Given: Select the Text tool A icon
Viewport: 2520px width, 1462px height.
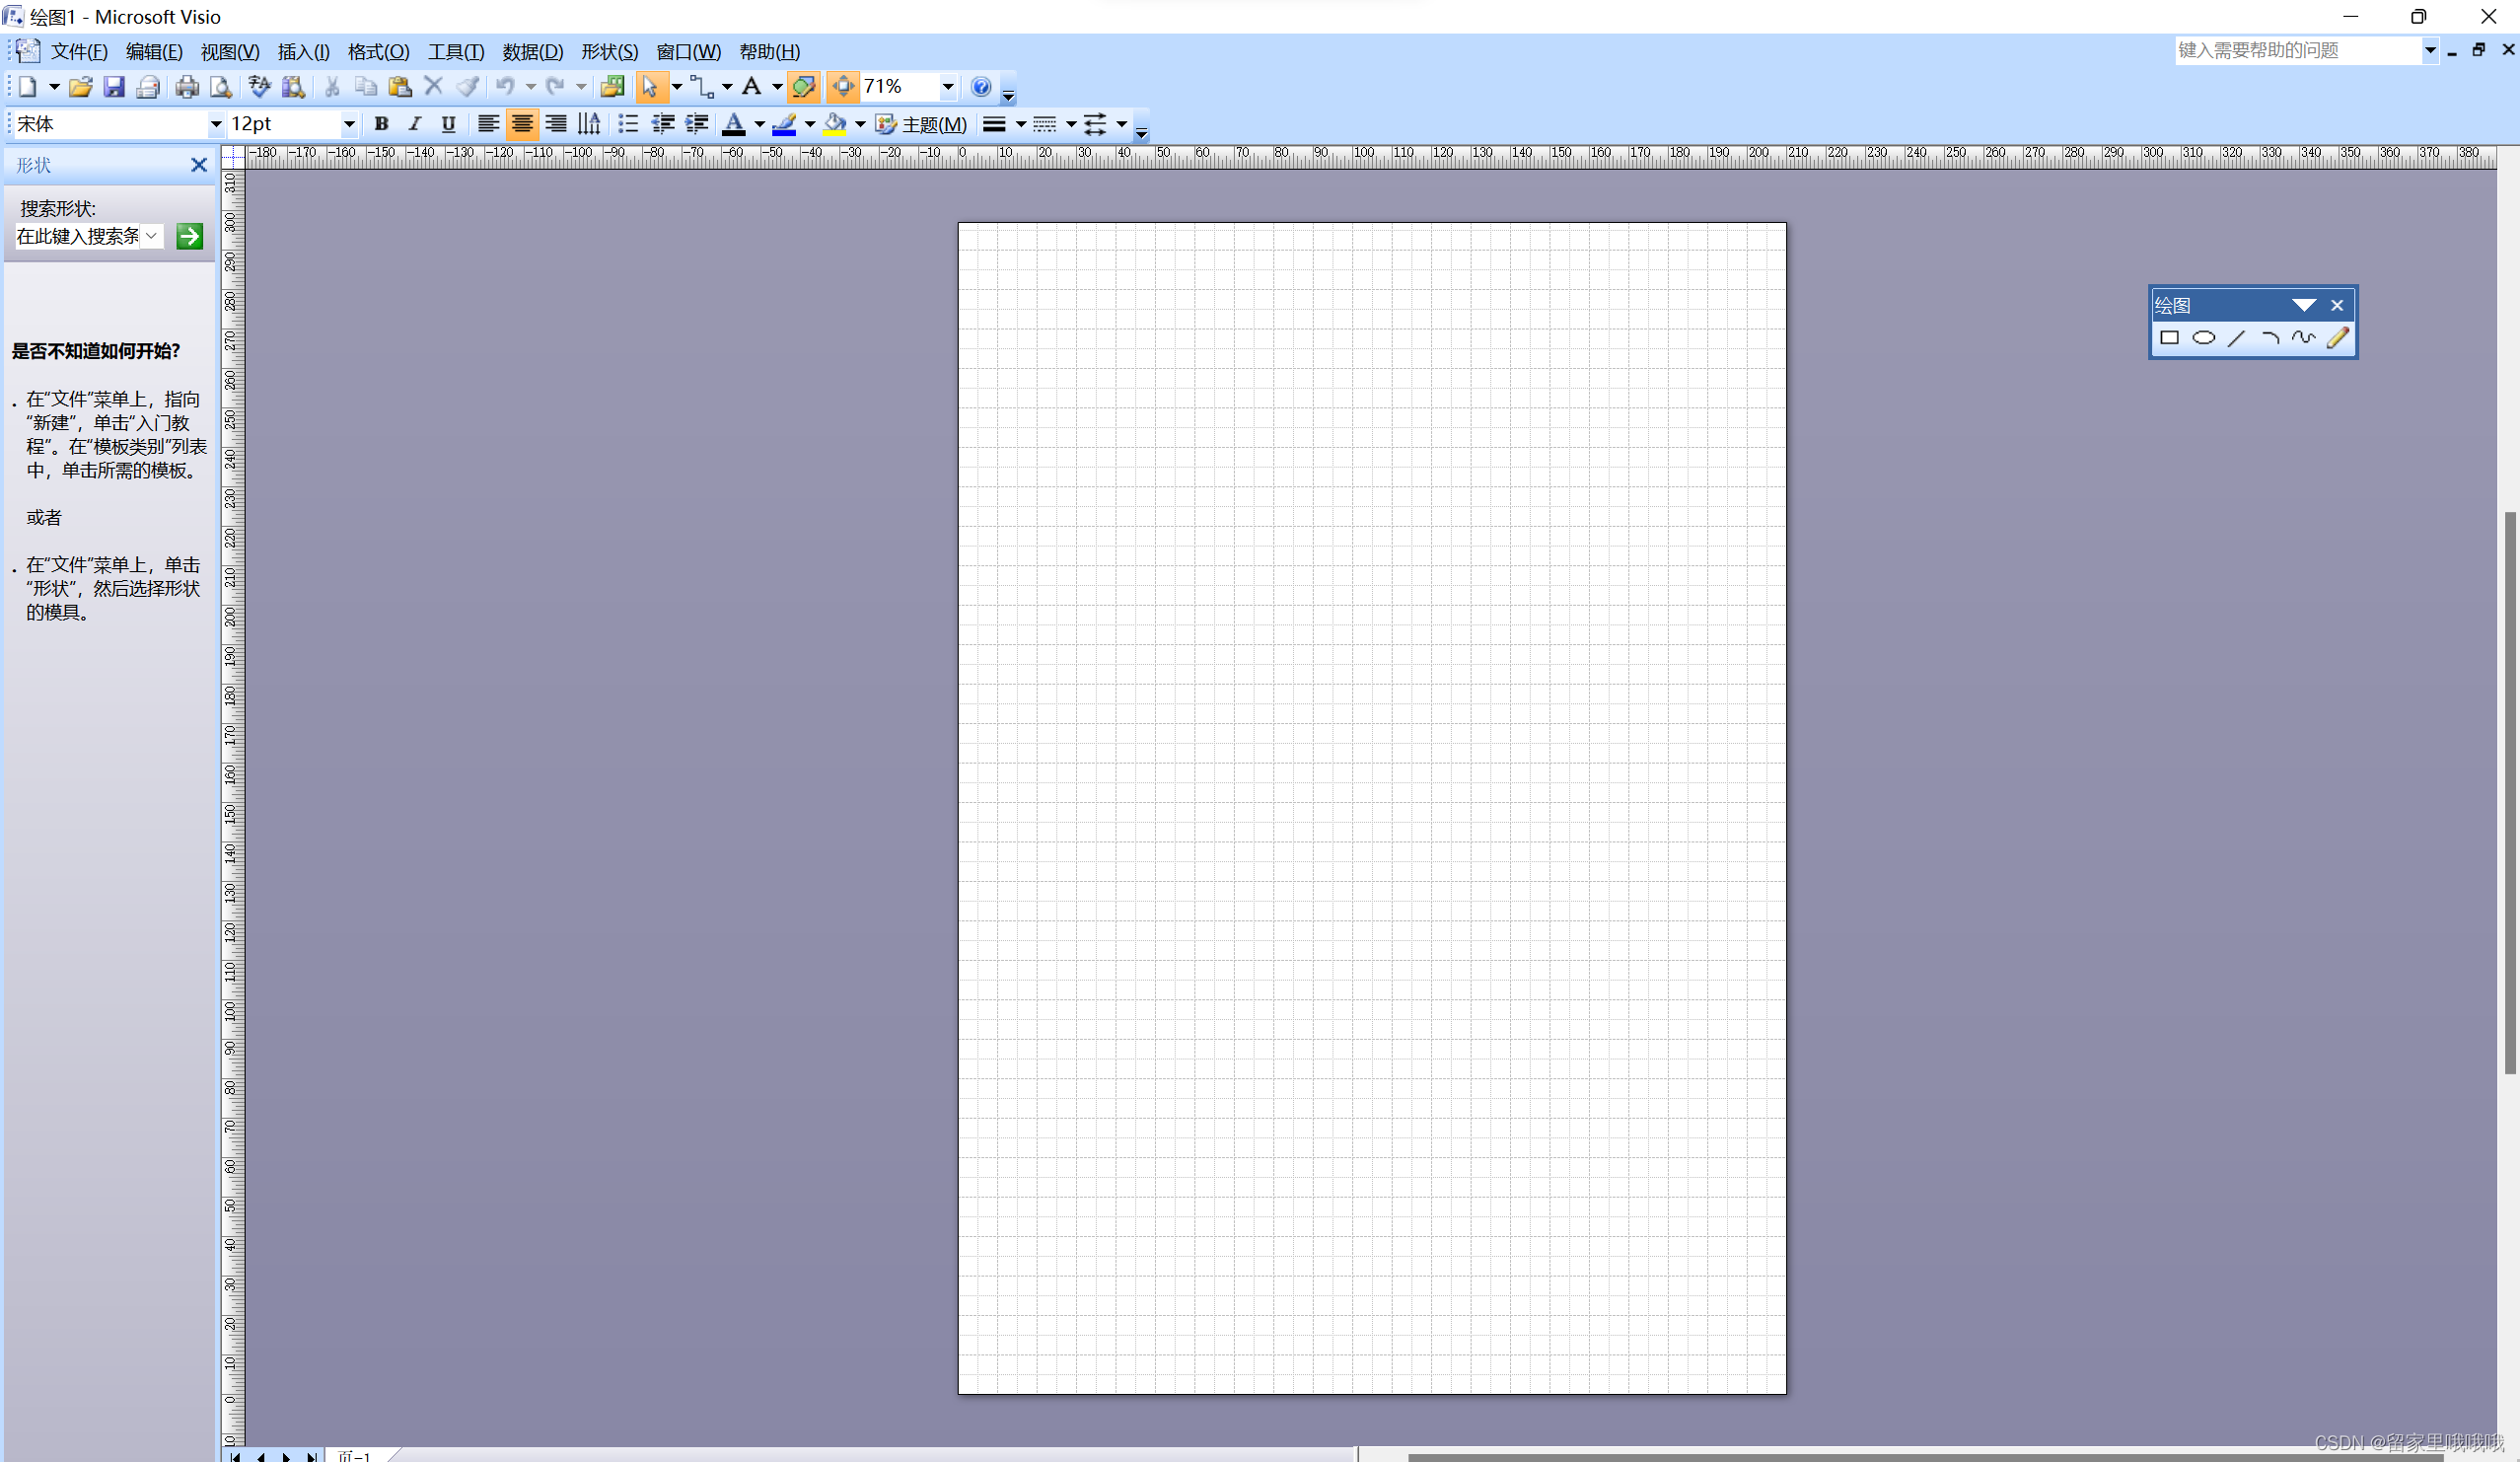Looking at the screenshot, I should (x=752, y=87).
